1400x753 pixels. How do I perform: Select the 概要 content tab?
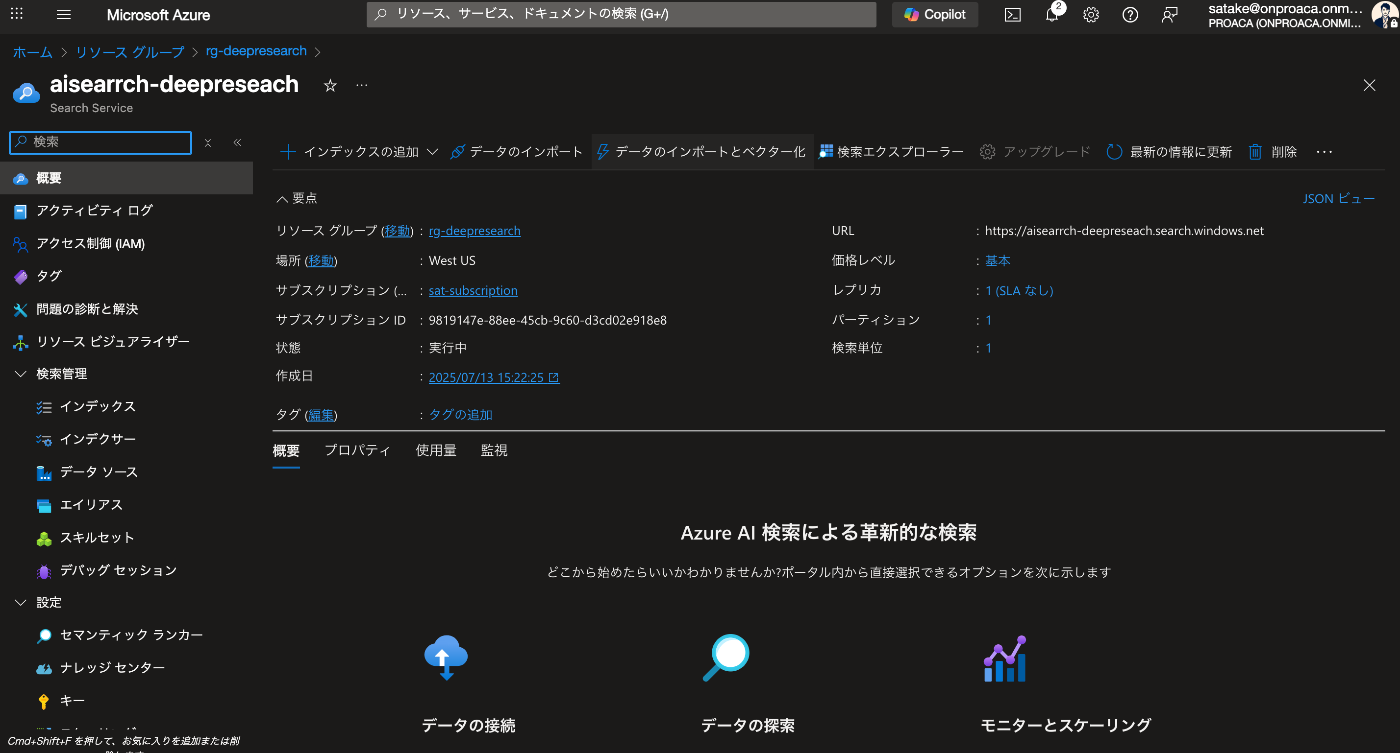(286, 451)
